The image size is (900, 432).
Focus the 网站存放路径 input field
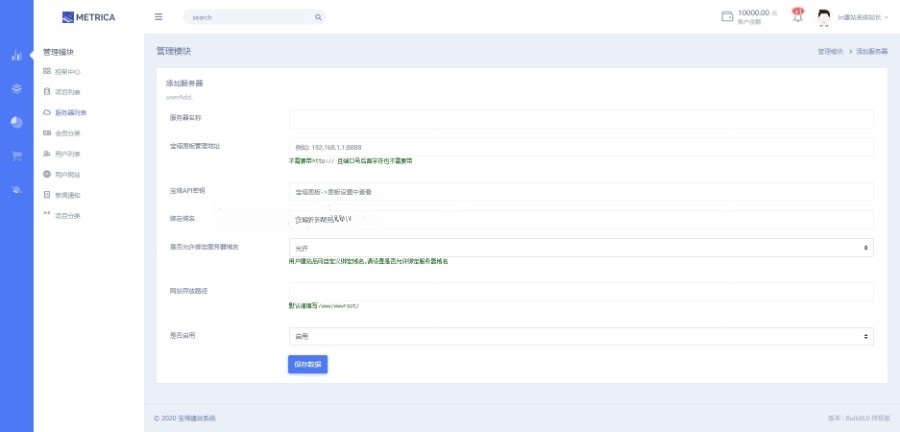[x=581, y=291]
